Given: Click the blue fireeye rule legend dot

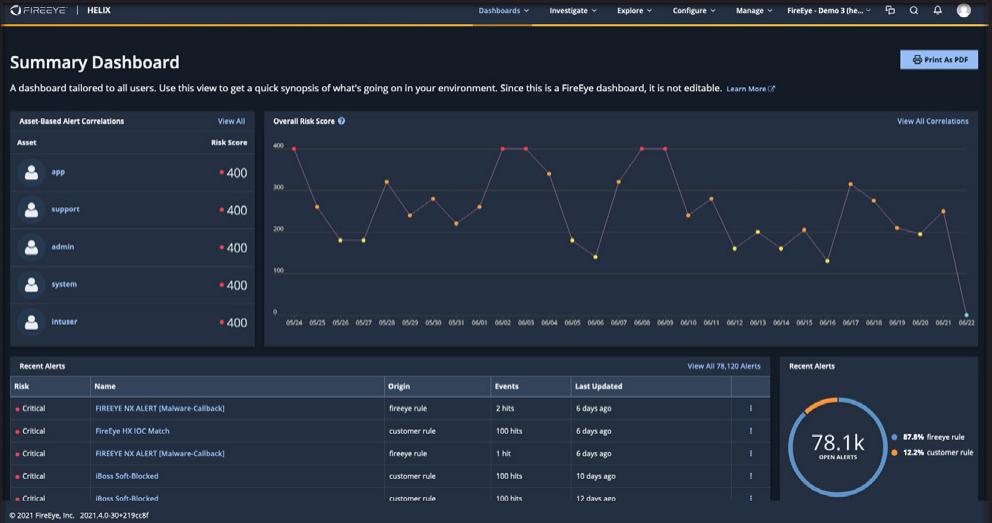Looking at the screenshot, I should pyautogui.click(x=894, y=437).
